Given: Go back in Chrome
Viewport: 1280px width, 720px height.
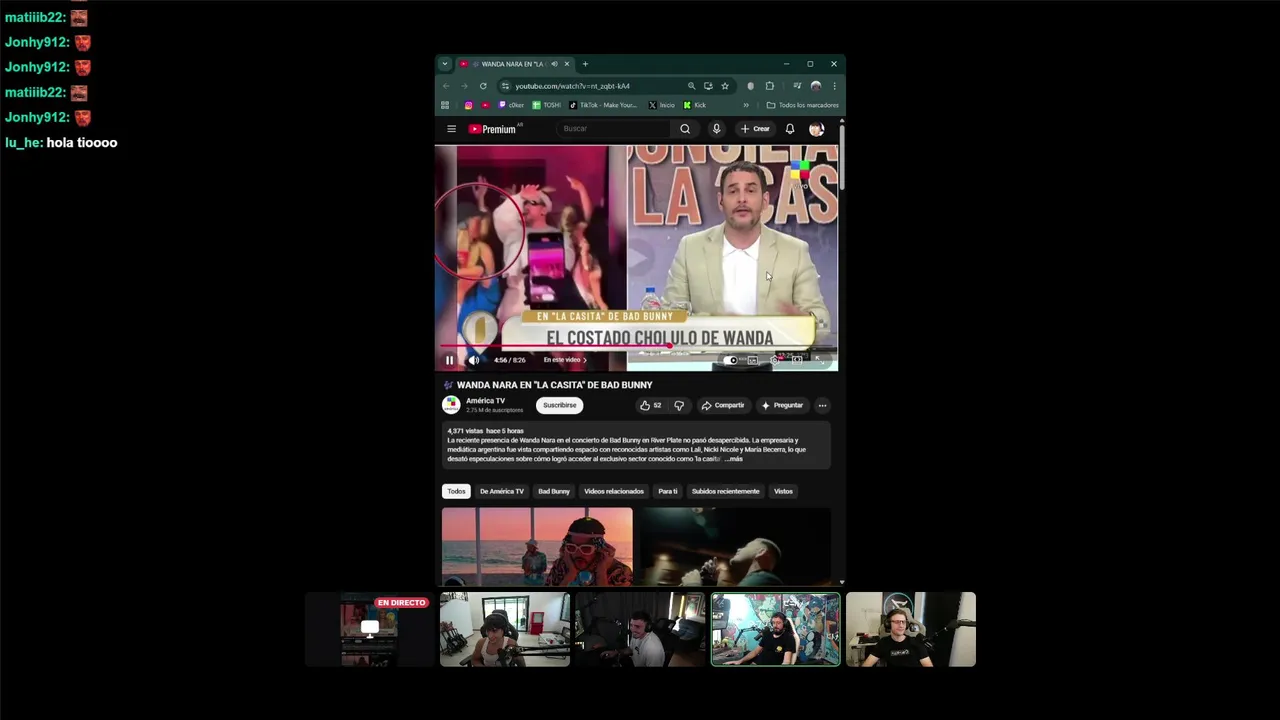Looking at the screenshot, I should 446,86.
